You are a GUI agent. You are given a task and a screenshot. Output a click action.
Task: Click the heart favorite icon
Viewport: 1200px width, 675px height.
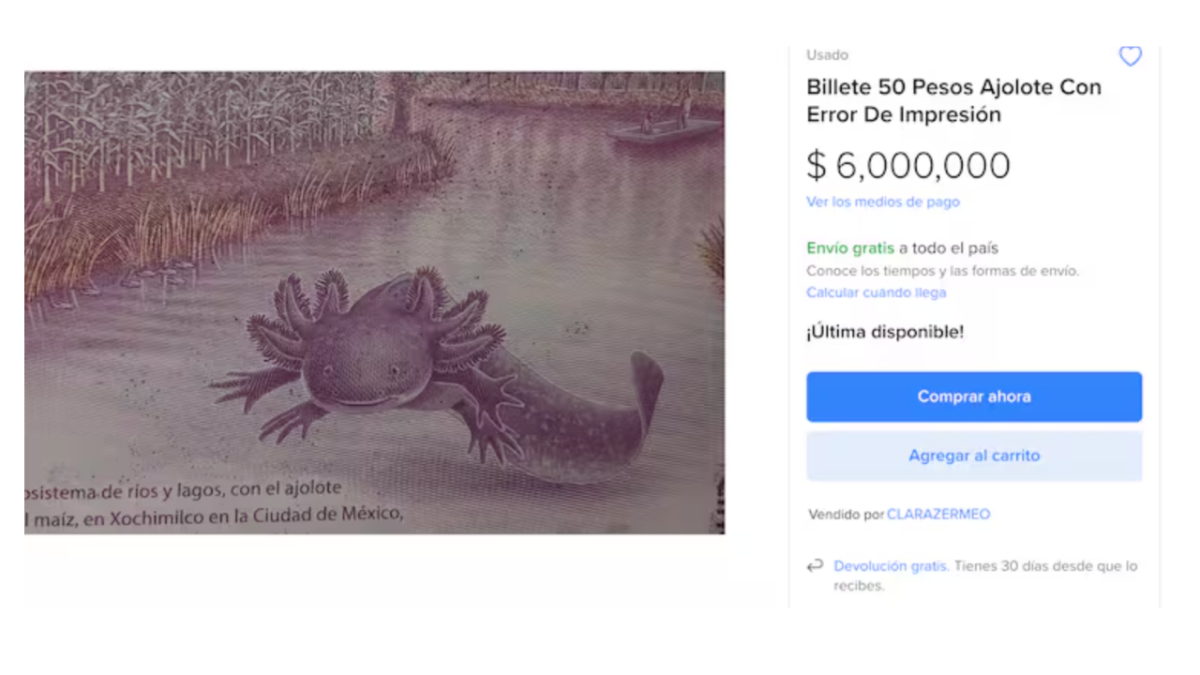click(1130, 56)
